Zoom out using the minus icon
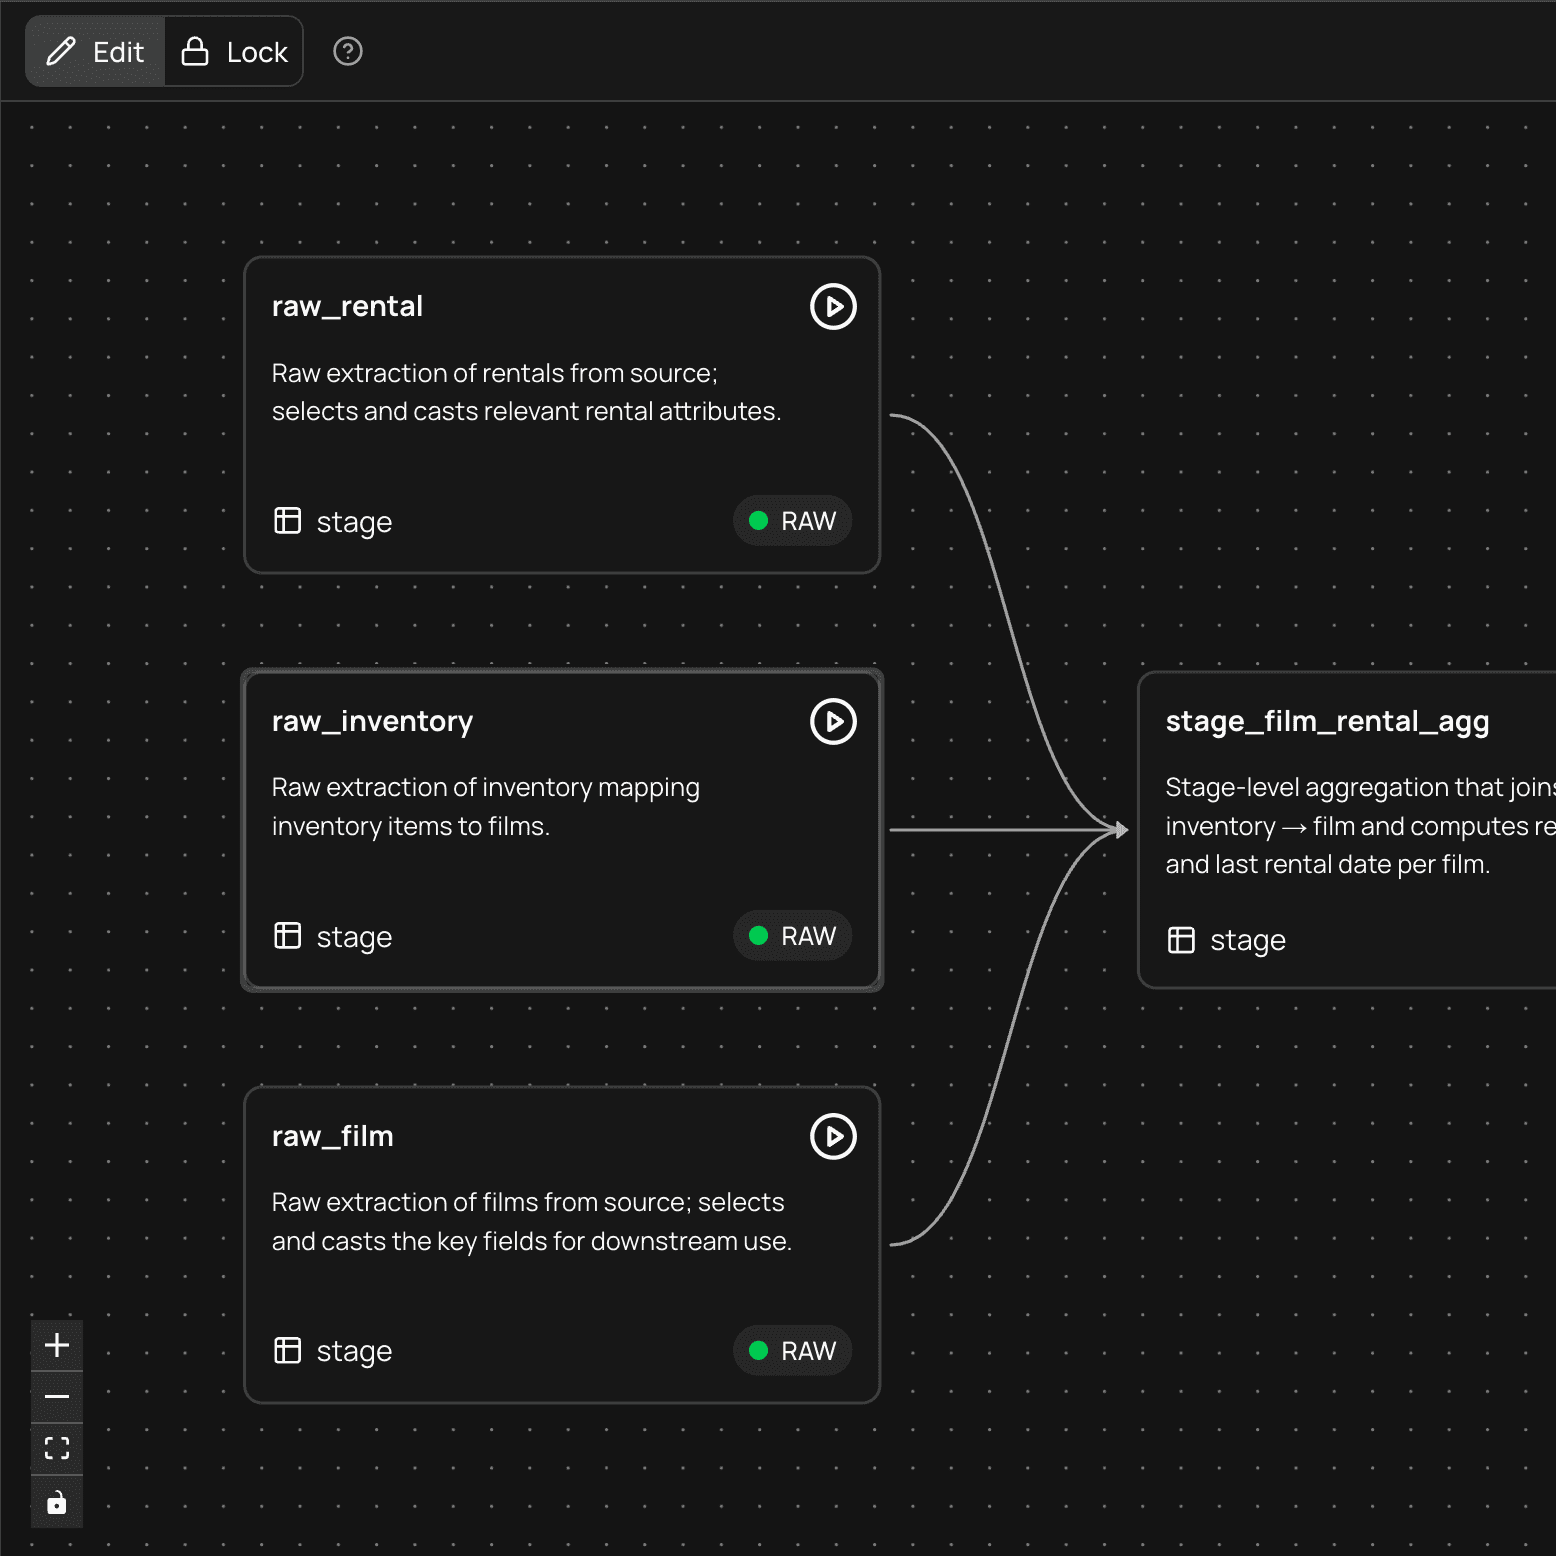Screen dimensions: 1556x1556 pos(57,1397)
